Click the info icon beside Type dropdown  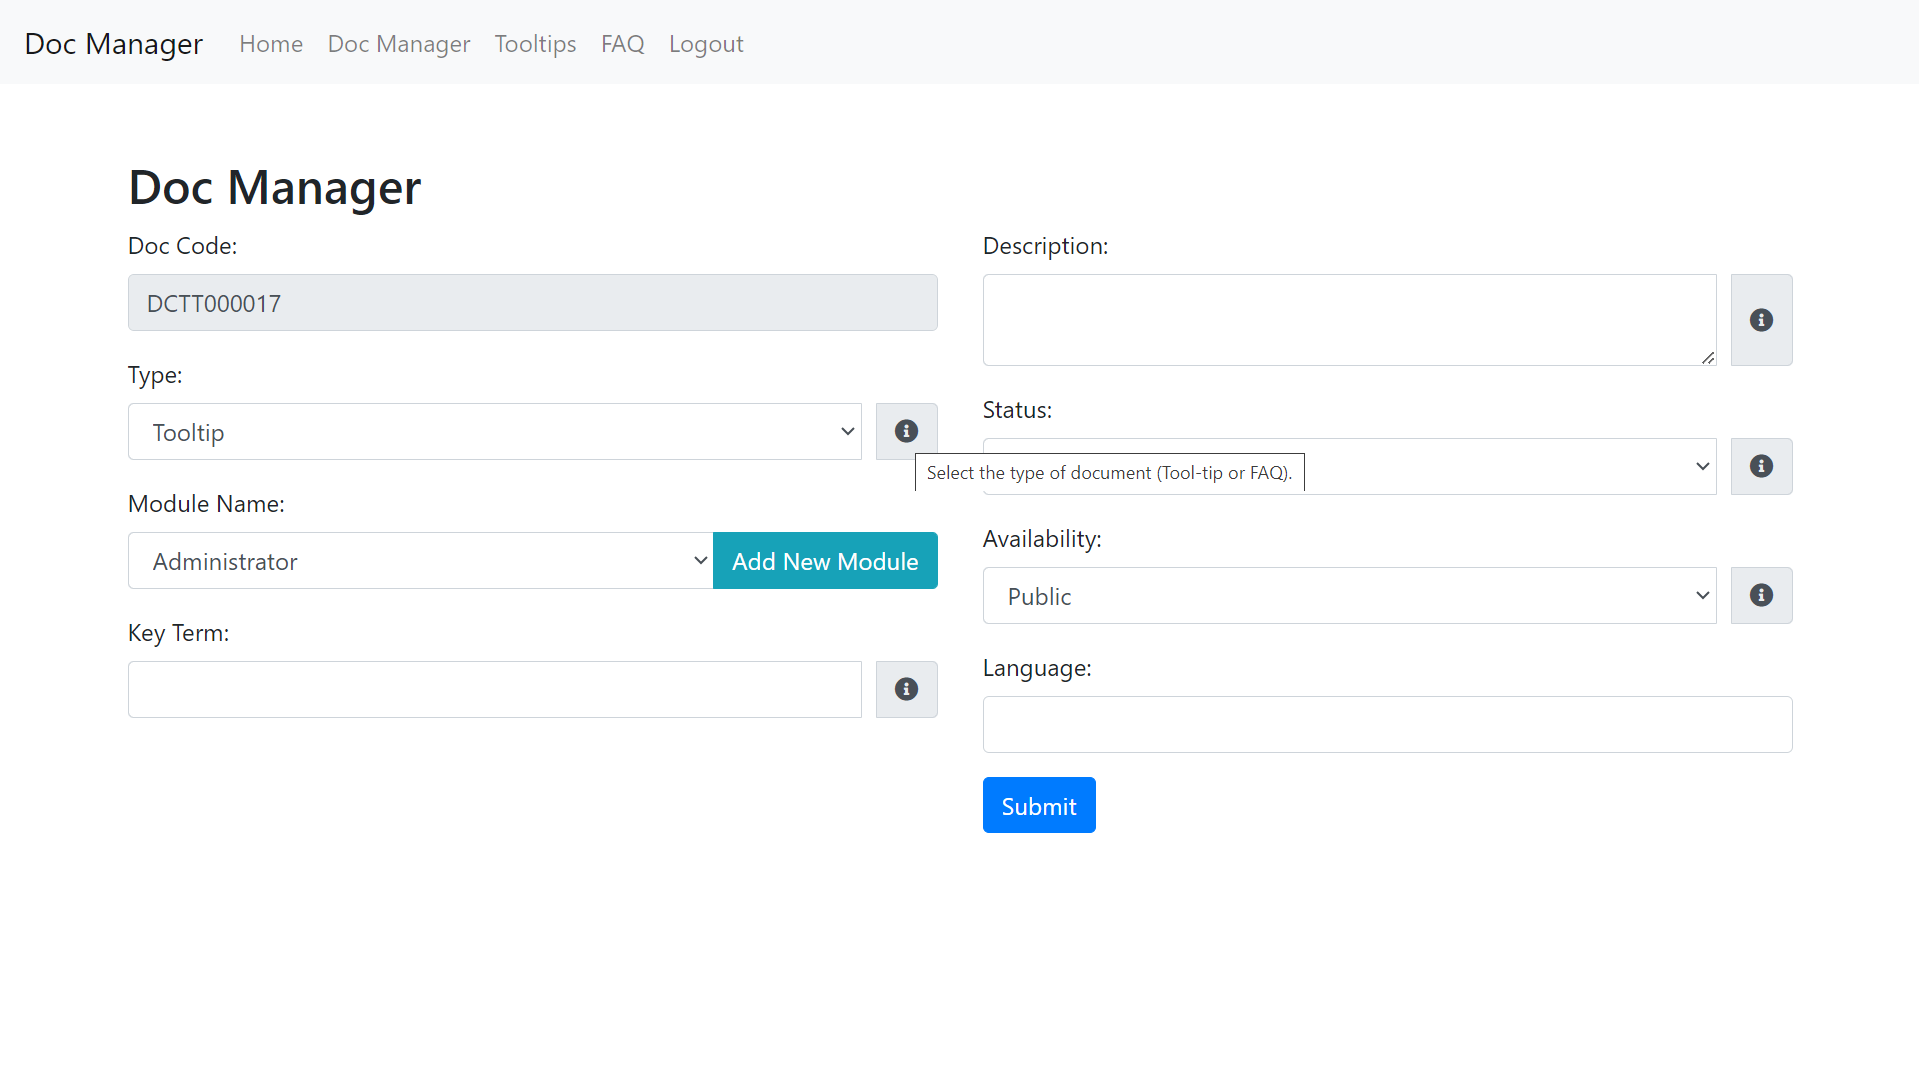tap(906, 431)
